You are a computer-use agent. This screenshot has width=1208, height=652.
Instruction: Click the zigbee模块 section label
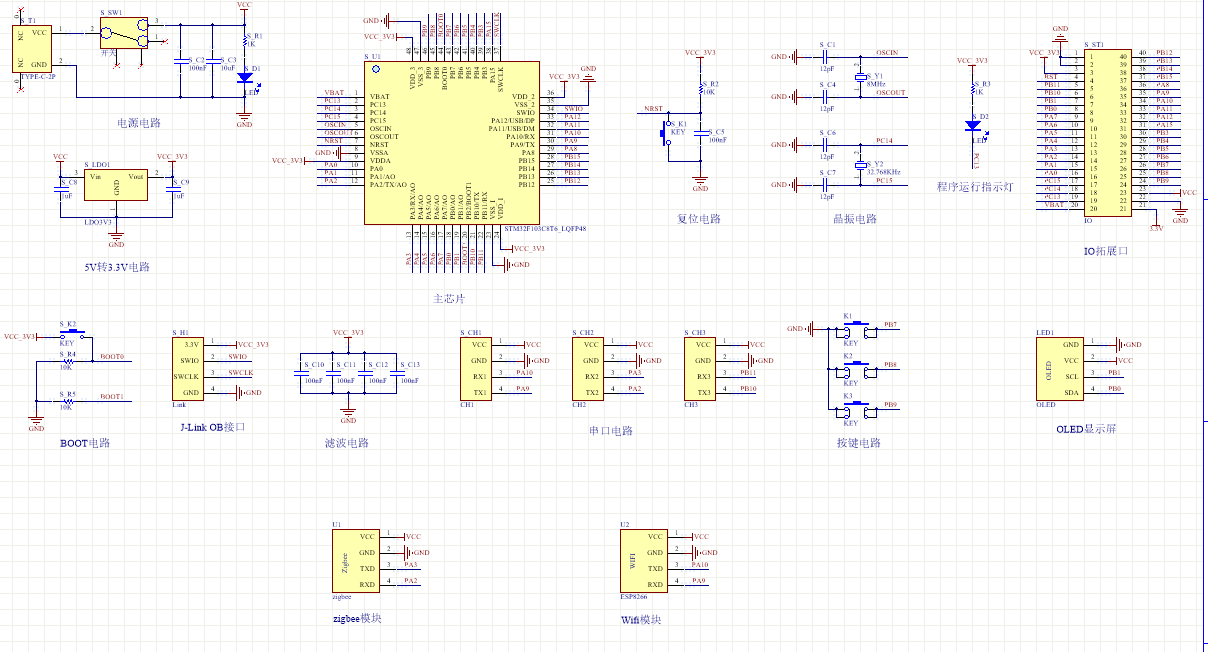pyautogui.click(x=357, y=618)
